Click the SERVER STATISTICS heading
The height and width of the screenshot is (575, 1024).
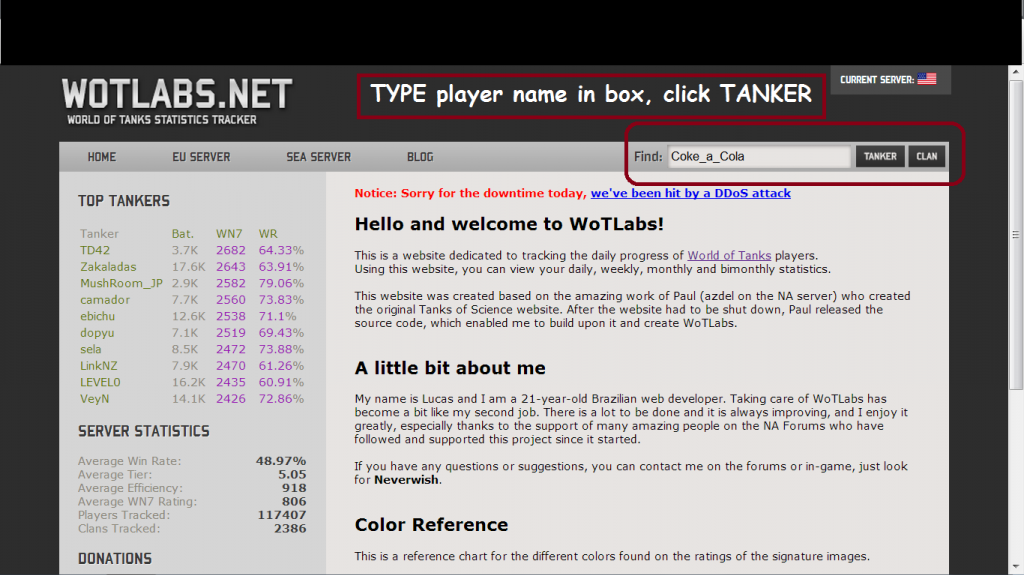(x=144, y=431)
